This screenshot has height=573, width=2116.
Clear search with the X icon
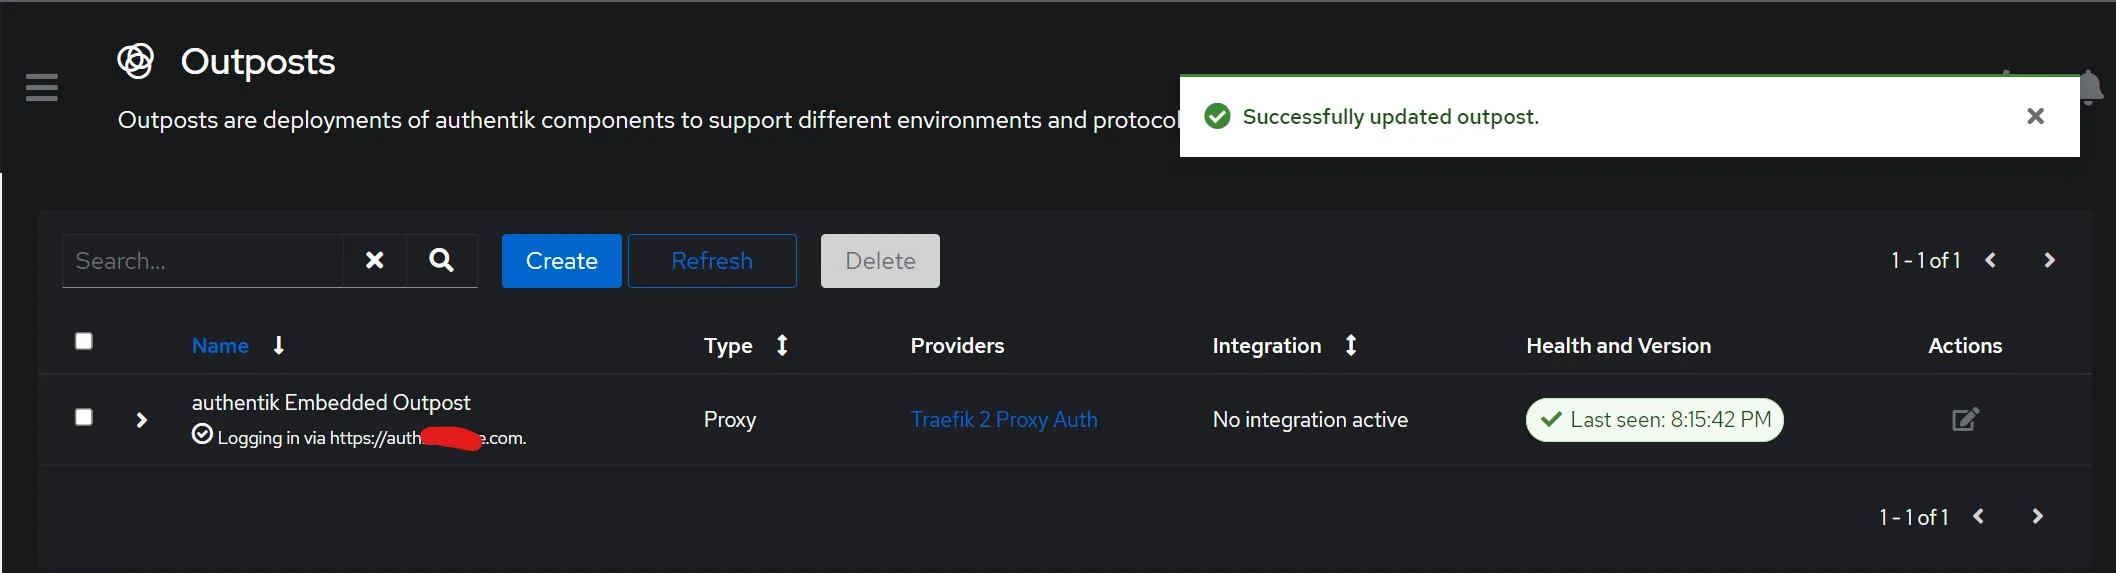coord(375,261)
